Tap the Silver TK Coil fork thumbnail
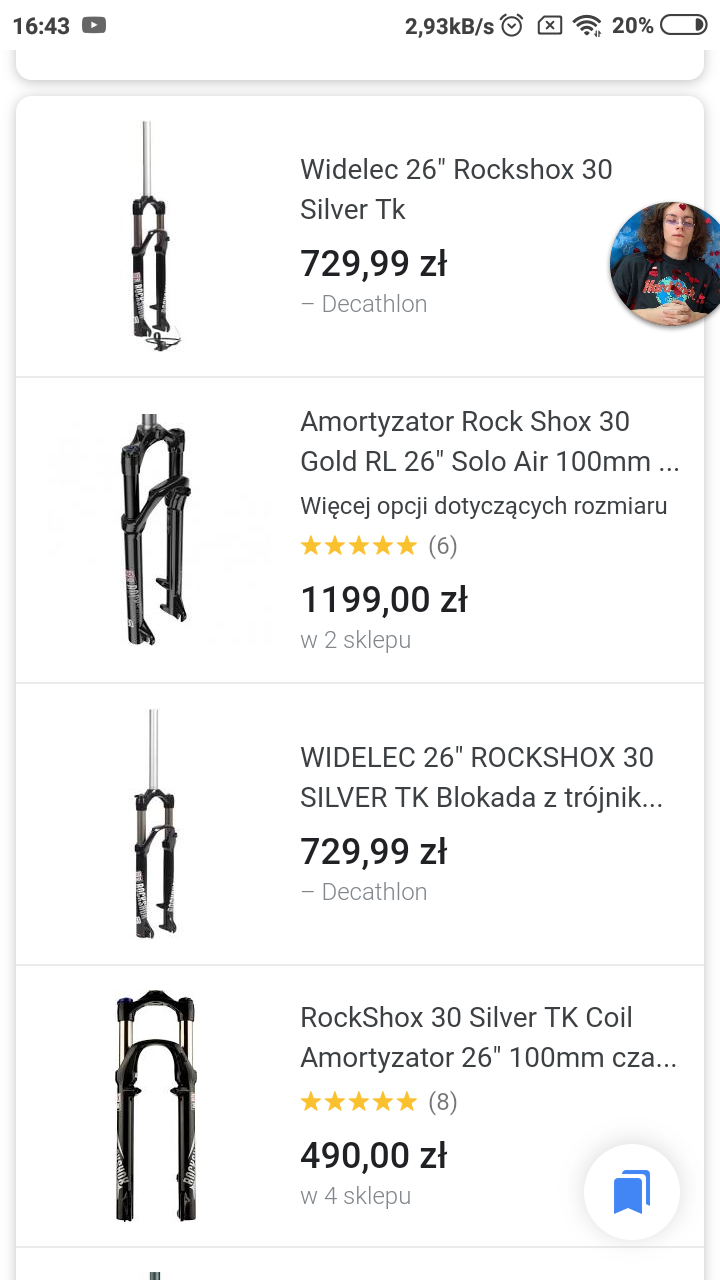 153,1105
